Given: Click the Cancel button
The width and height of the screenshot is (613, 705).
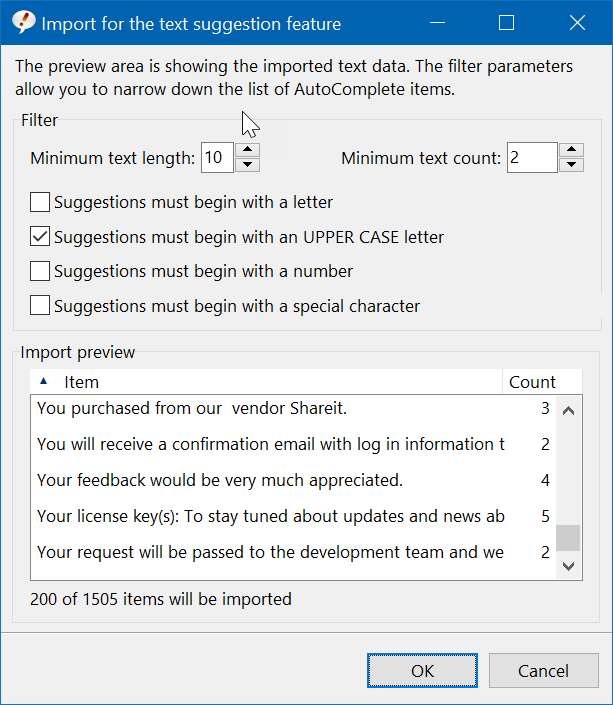Looking at the screenshot, I should (x=544, y=671).
